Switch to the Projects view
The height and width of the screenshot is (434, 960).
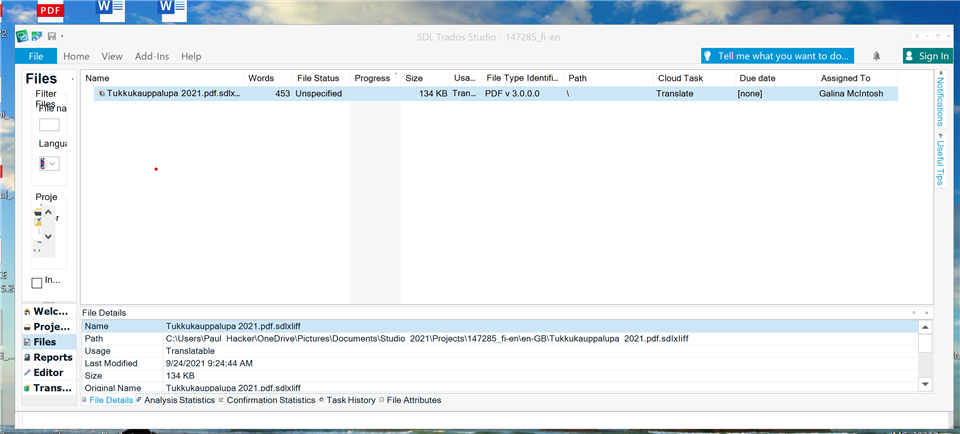pyautogui.click(x=50, y=326)
